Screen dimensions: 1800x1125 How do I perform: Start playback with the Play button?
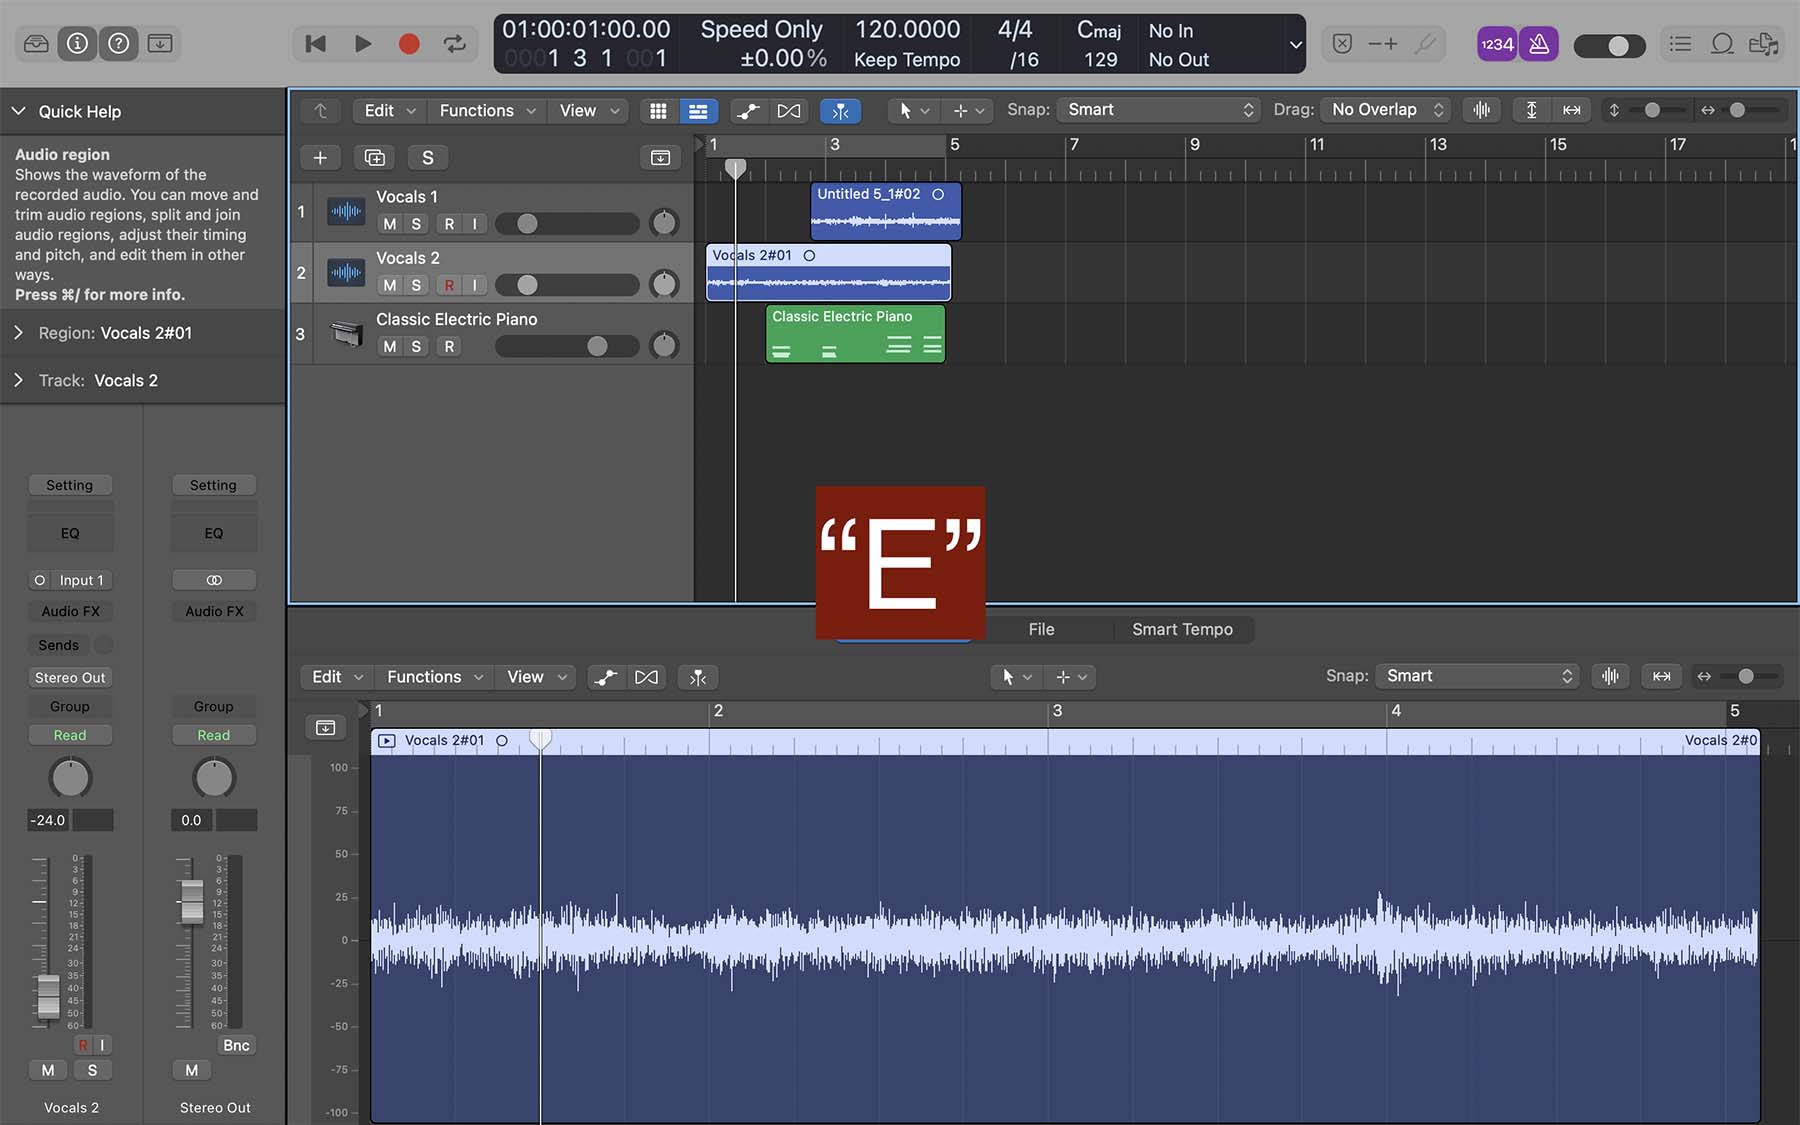(363, 44)
